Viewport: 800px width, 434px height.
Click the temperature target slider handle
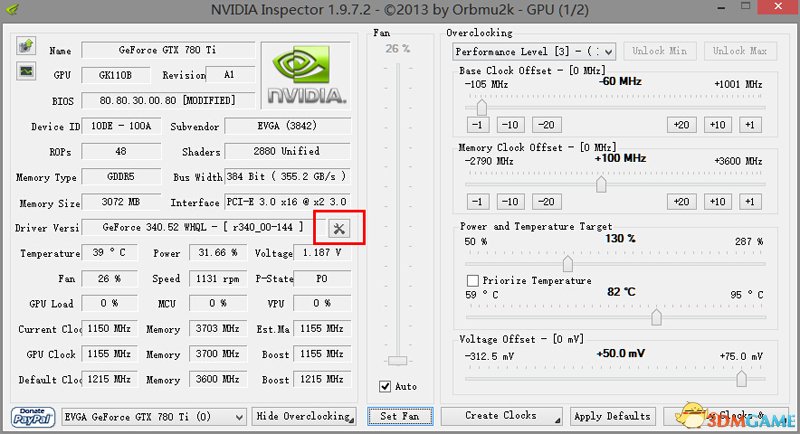point(656,317)
